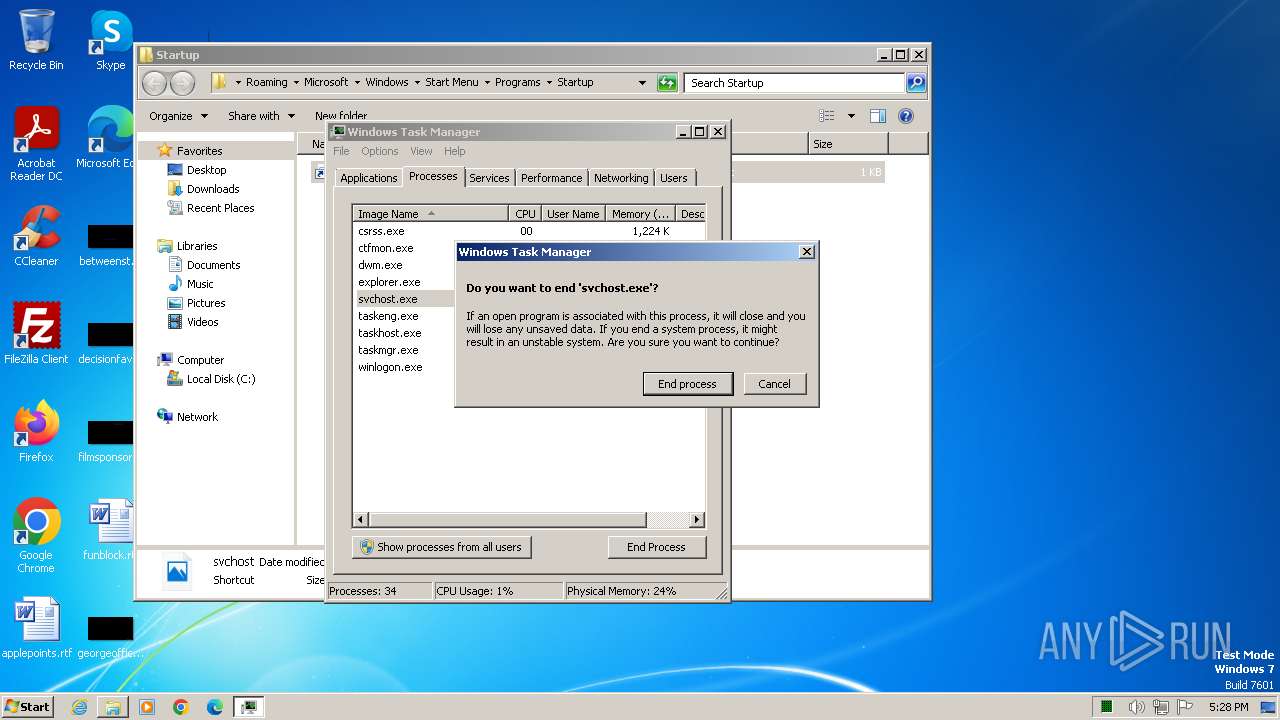Click the Explorer refresh button icon
Image resolution: width=1280 pixels, height=720 pixels.
[x=667, y=83]
